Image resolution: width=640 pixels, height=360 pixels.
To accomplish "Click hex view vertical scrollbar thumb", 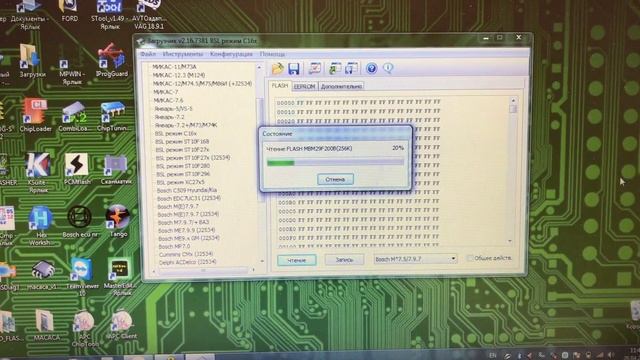I will point(513,109).
